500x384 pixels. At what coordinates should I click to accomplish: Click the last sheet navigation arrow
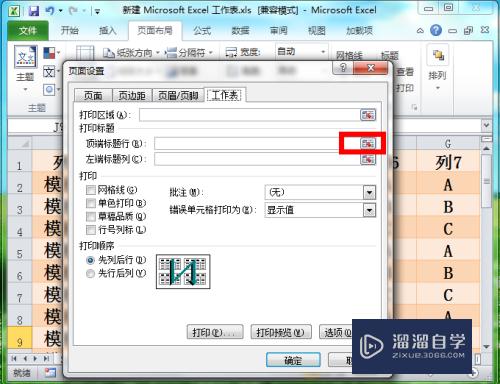tap(46, 359)
